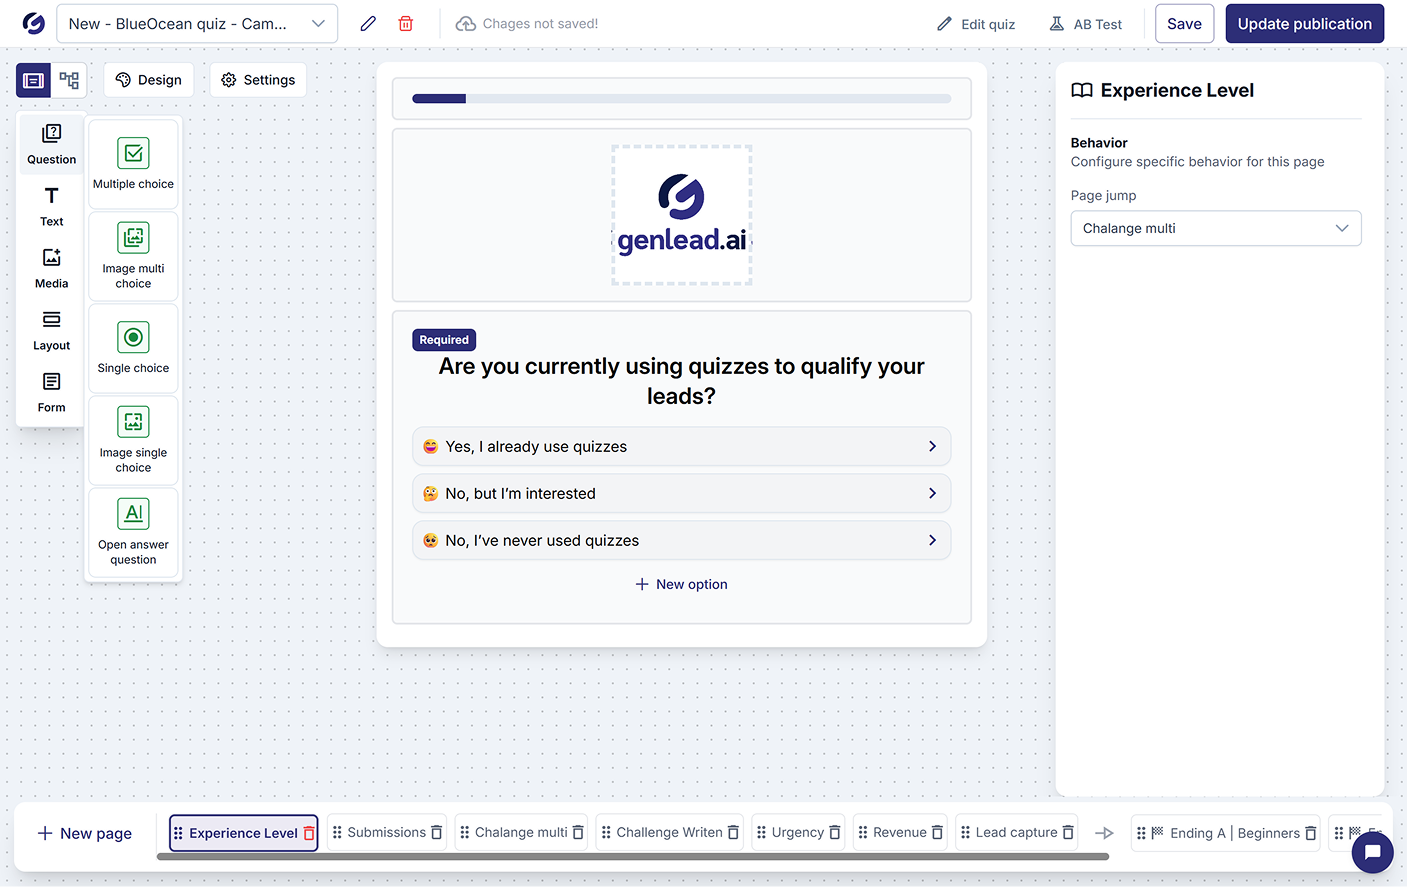
Task: Add a New option to question
Action: click(681, 584)
